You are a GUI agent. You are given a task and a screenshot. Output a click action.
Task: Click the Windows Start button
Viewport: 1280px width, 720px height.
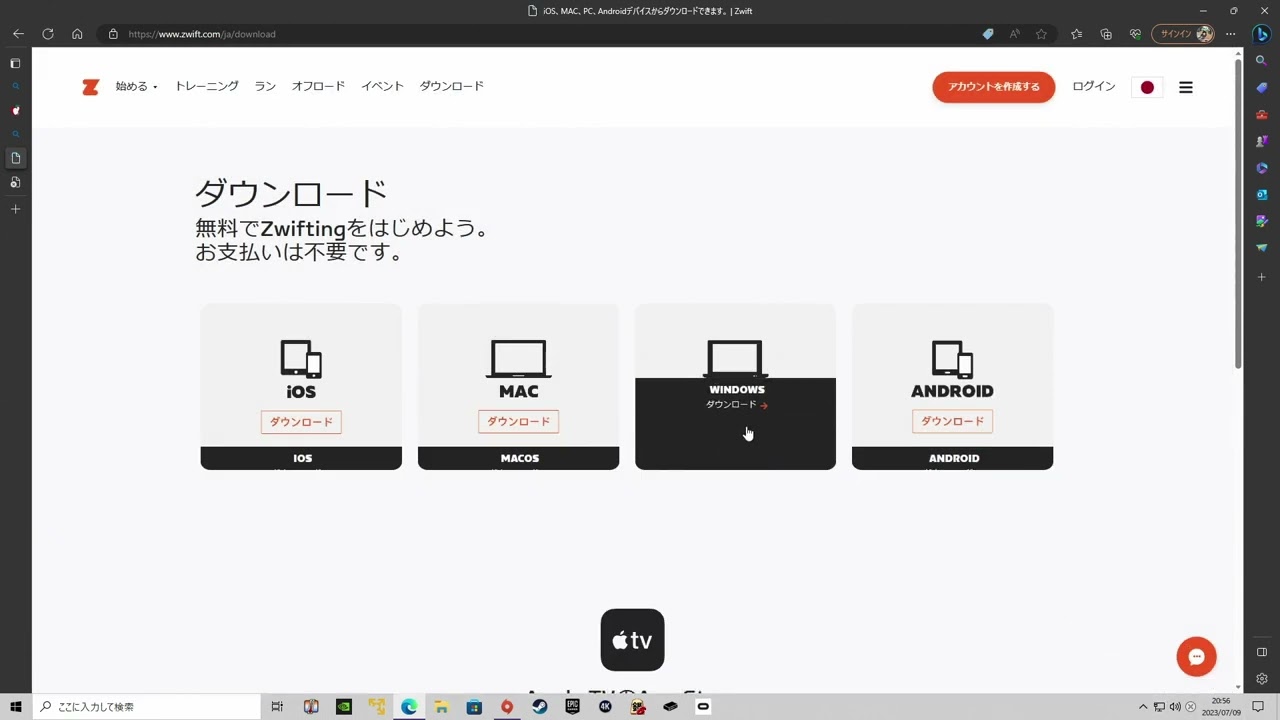coord(16,707)
